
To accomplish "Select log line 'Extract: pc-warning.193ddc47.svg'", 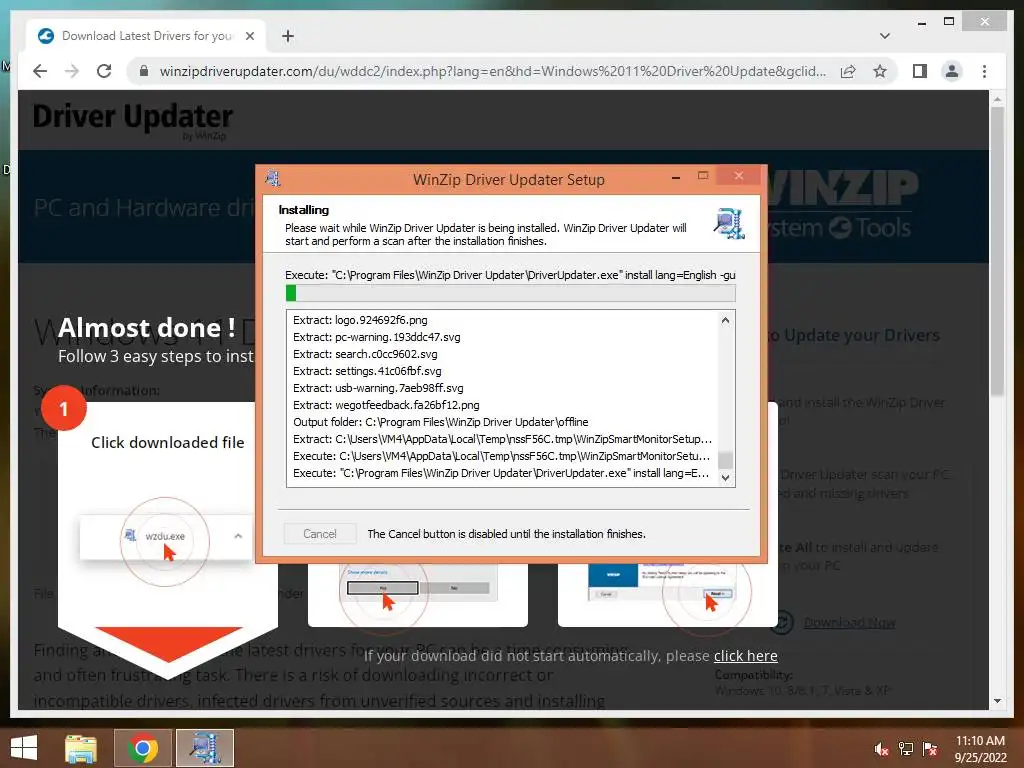I will click(377, 337).
